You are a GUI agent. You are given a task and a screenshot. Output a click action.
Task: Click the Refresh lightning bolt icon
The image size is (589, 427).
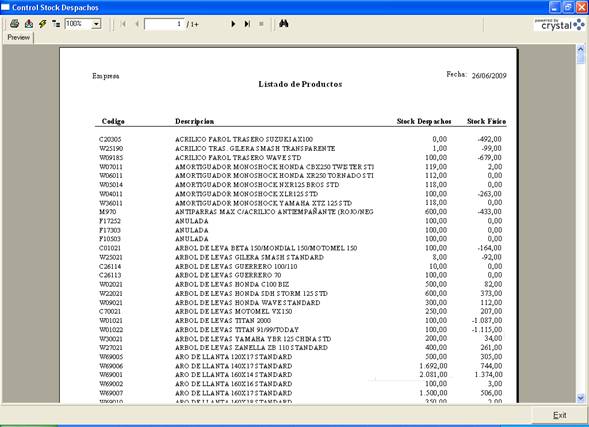pyautogui.click(x=42, y=24)
